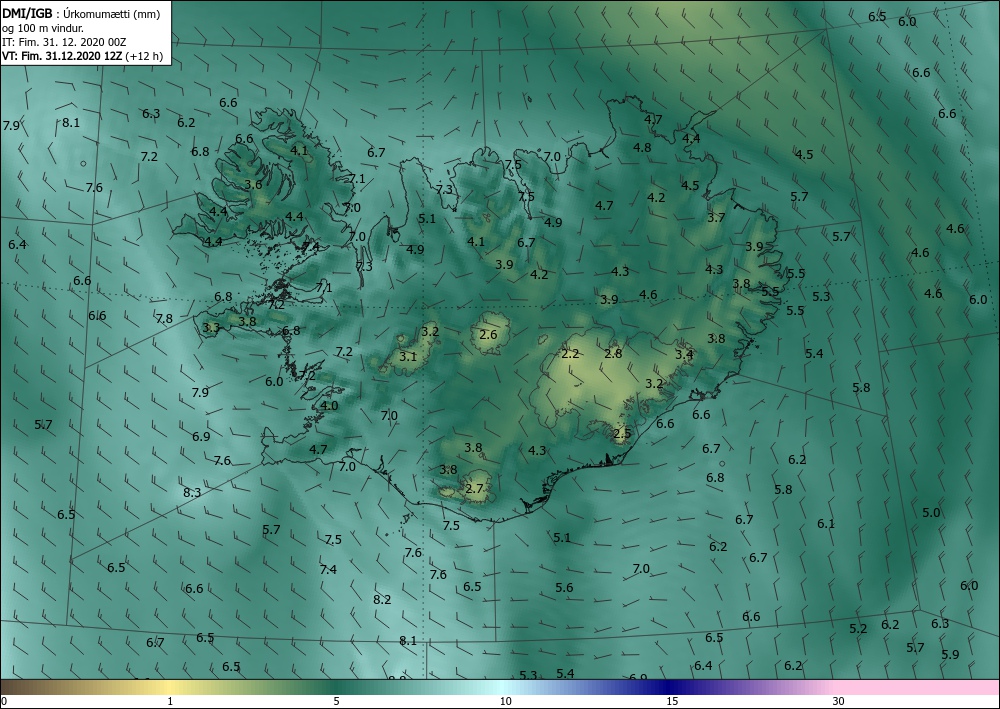
Task: Pick the dark navy section of color bar
Action: pyautogui.click(x=666, y=687)
